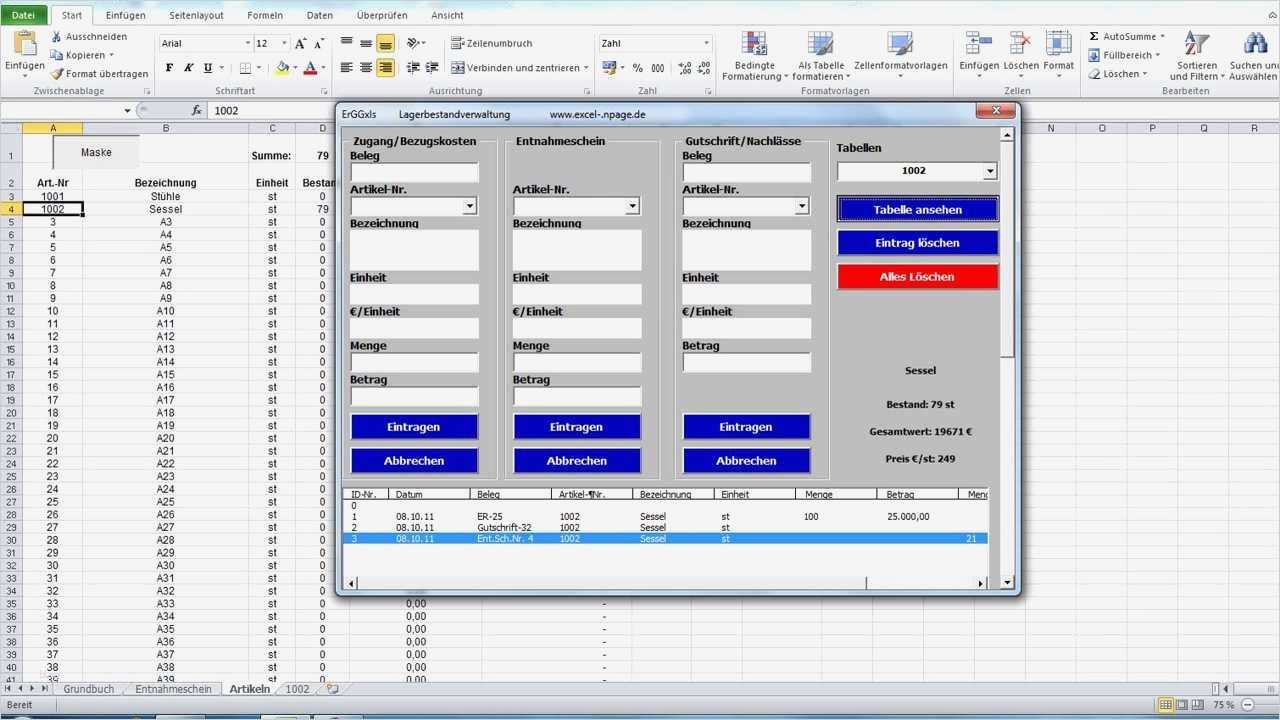Click the decrease decimal places icon
Image resolution: width=1280 pixels, height=720 pixels.
(x=704, y=68)
